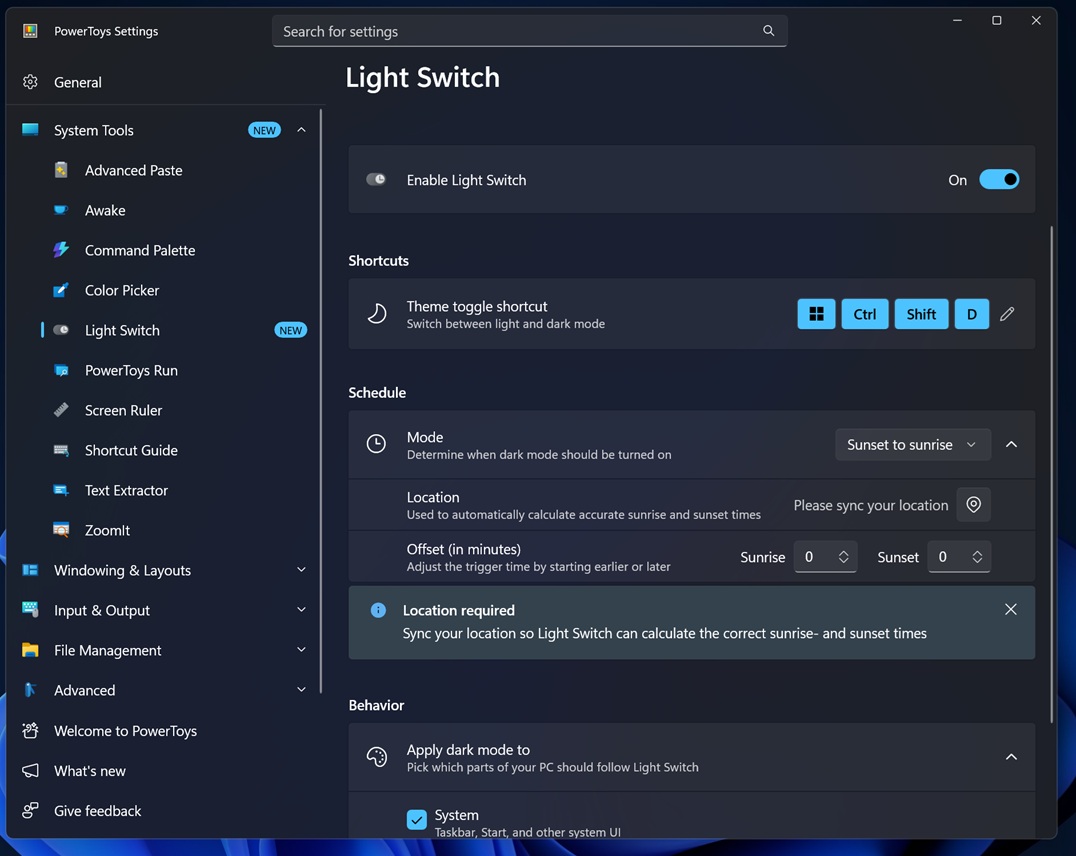The width and height of the screenshot is (1076, 856).
Task: Click the location pin sync button
Action: [x=973, y=505]
